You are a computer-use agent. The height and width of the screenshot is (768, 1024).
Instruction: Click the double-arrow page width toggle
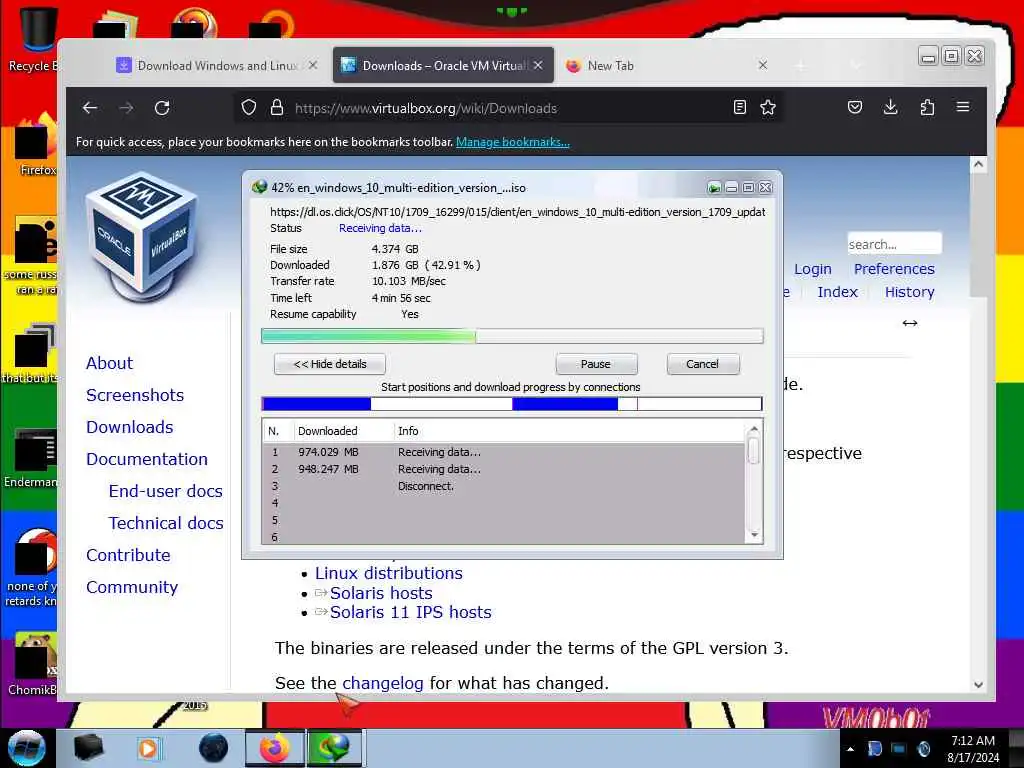910,323
